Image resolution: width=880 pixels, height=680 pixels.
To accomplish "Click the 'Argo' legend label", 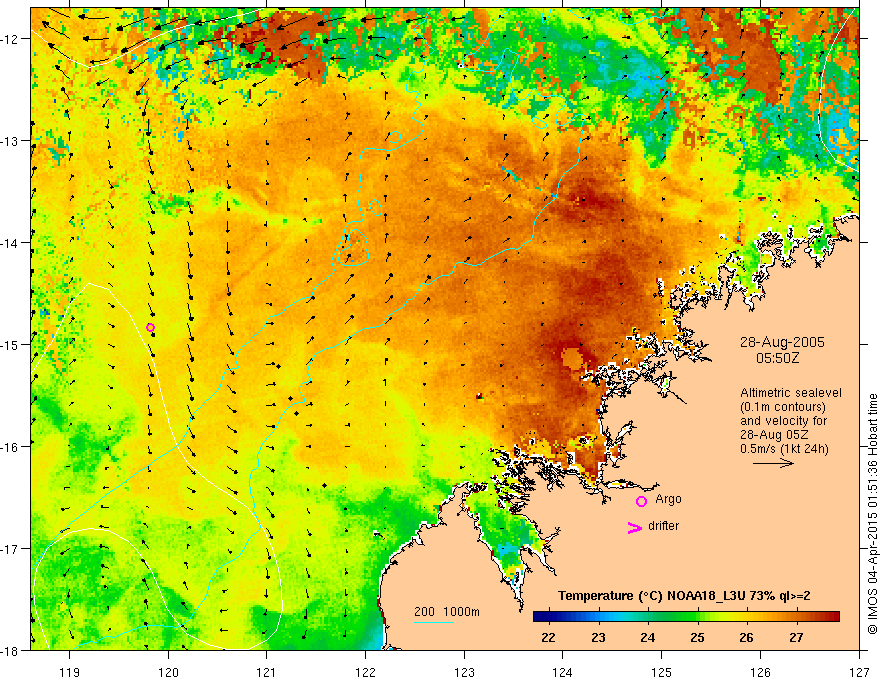I will coord(668,499).
